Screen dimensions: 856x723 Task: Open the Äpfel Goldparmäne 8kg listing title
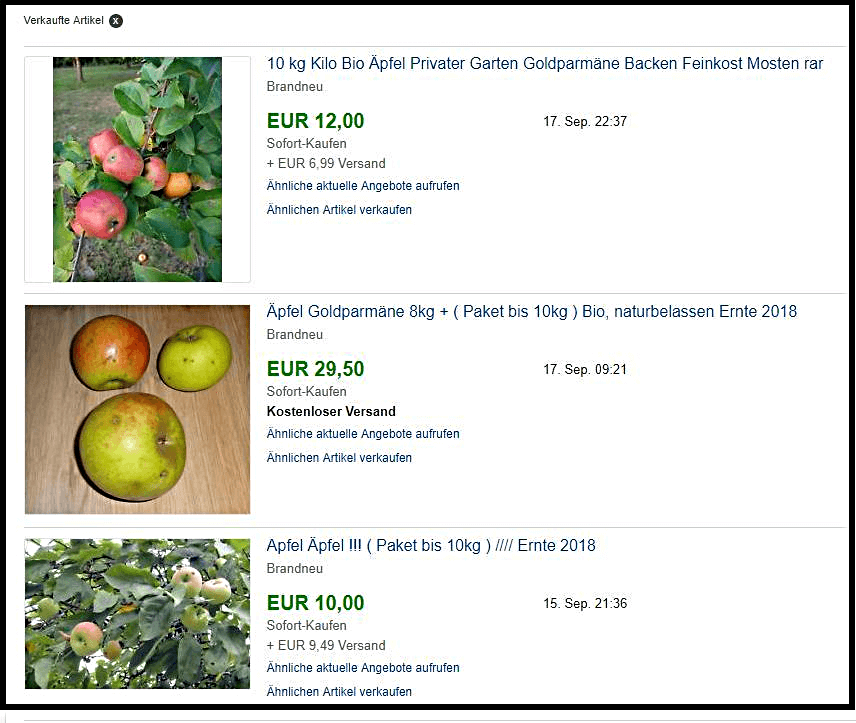(531, 311)
